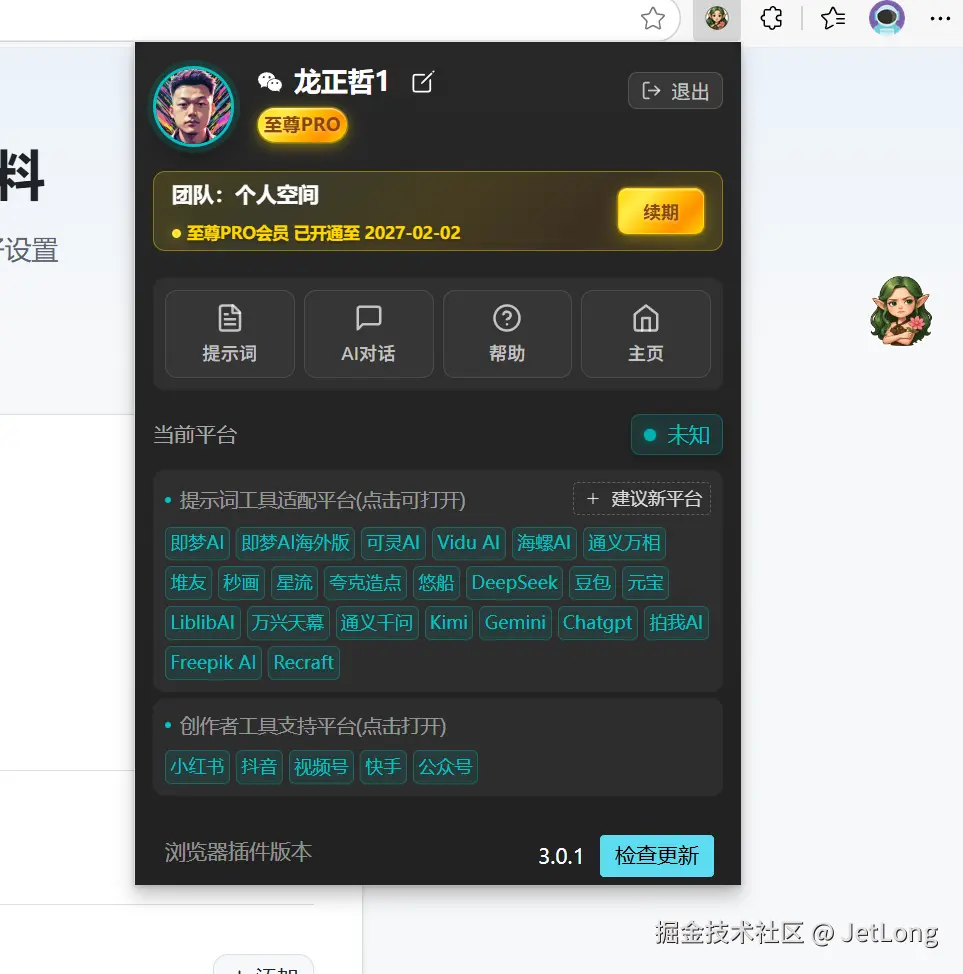Open the 即梦AI海外版 platform tag
The image size is (963, 974).
click(295, 543)
